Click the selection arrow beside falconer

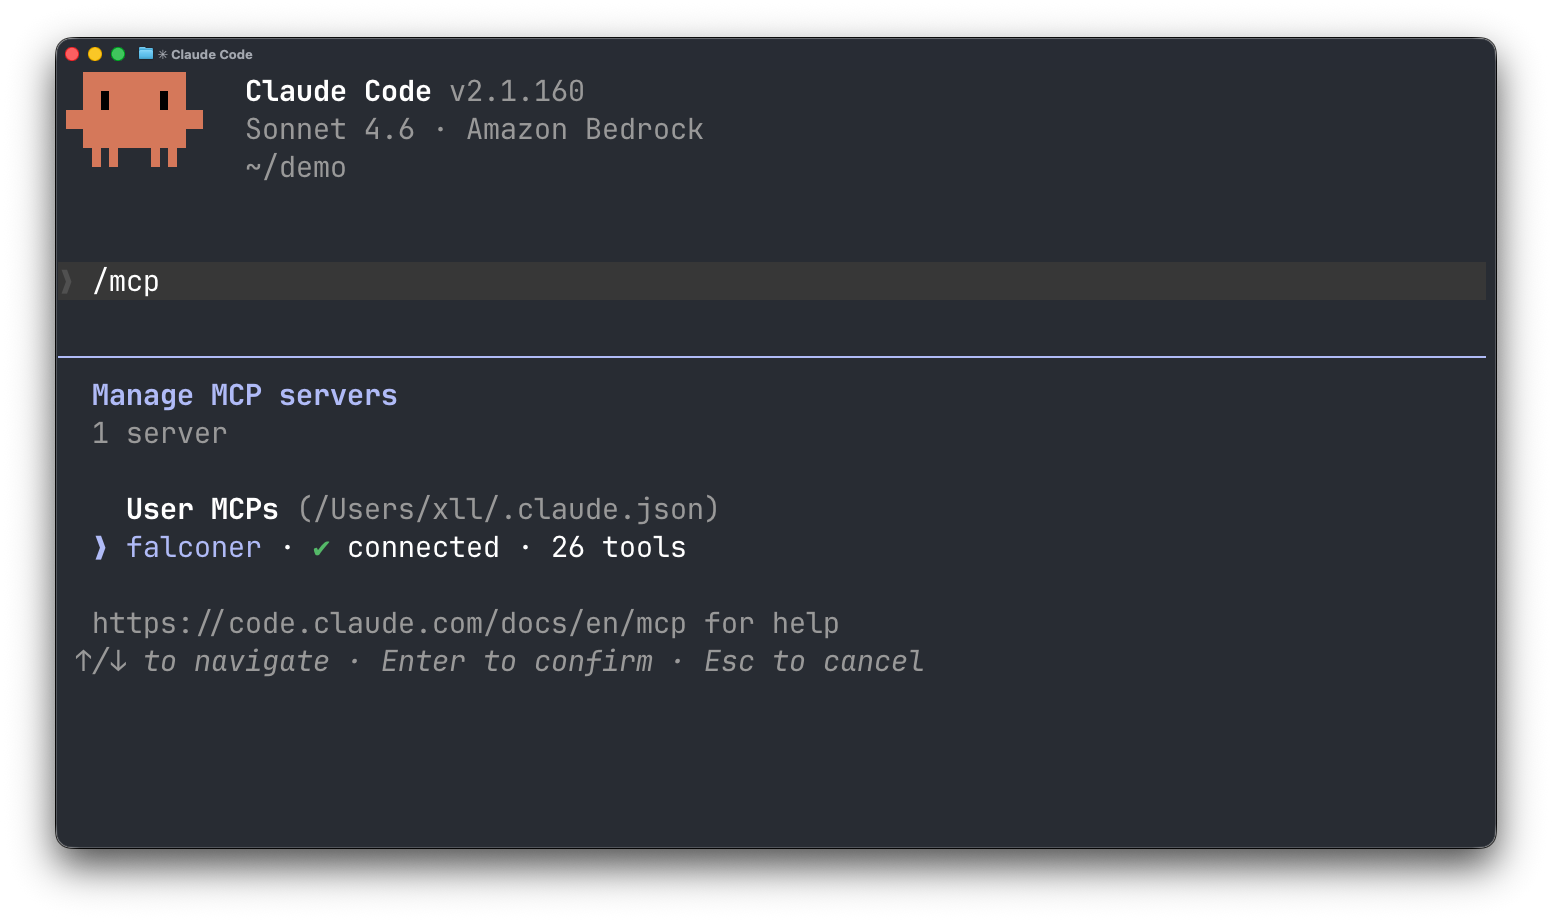pos(100,548)
